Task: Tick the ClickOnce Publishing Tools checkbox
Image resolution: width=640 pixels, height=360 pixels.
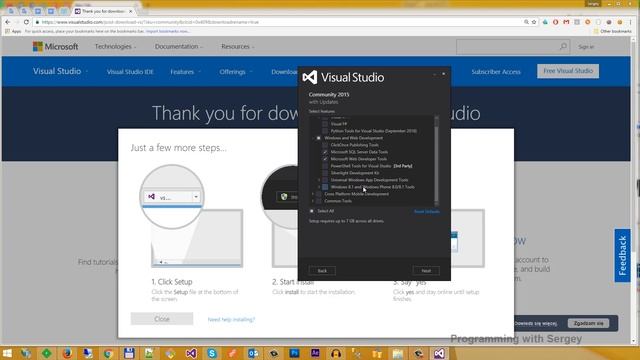Action: [325, 145]
